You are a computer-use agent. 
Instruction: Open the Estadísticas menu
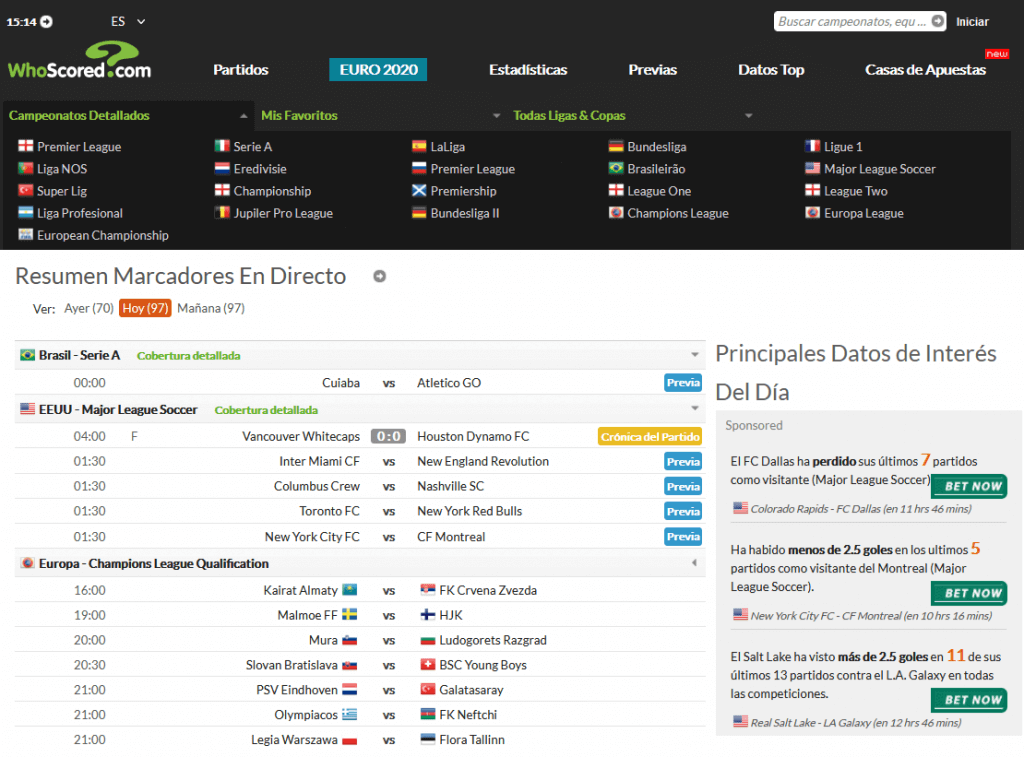coord(528,70)
